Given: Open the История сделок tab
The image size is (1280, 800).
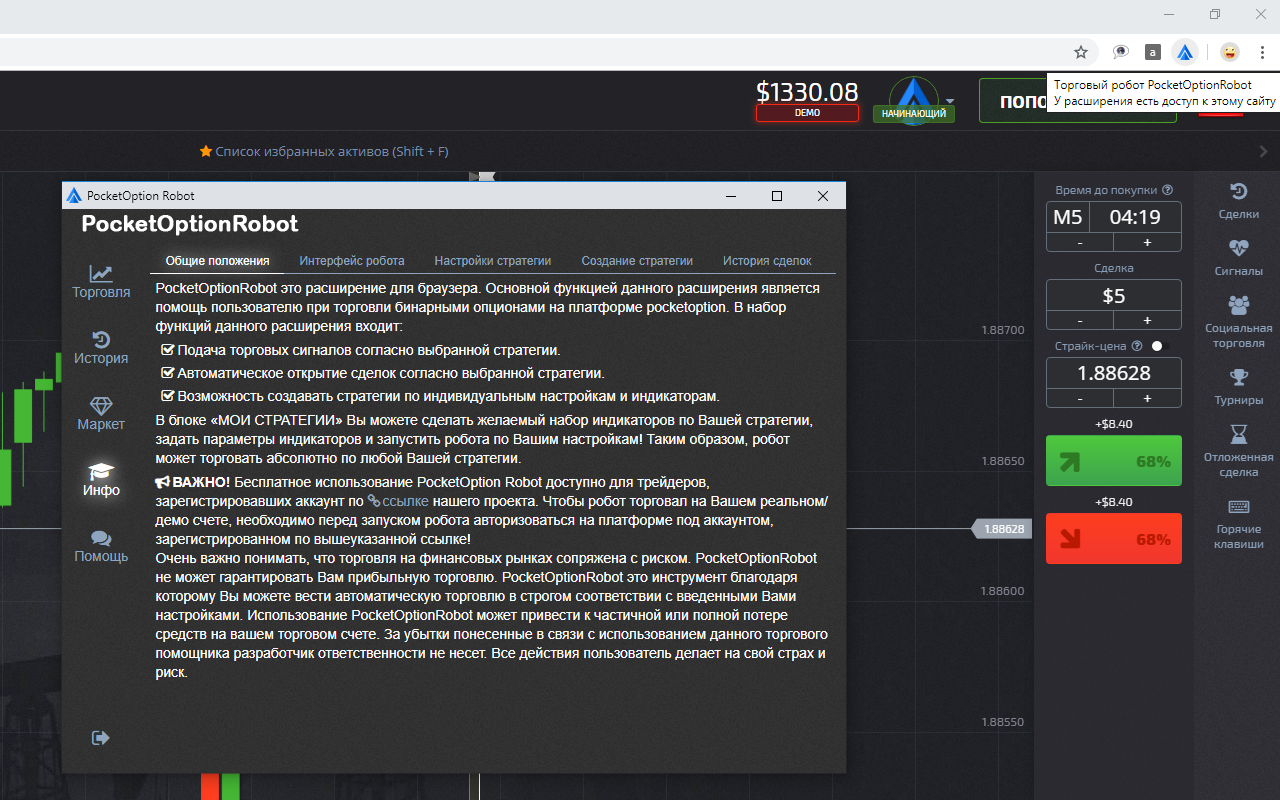Looking at the screenshot, I should coord(767,261).
